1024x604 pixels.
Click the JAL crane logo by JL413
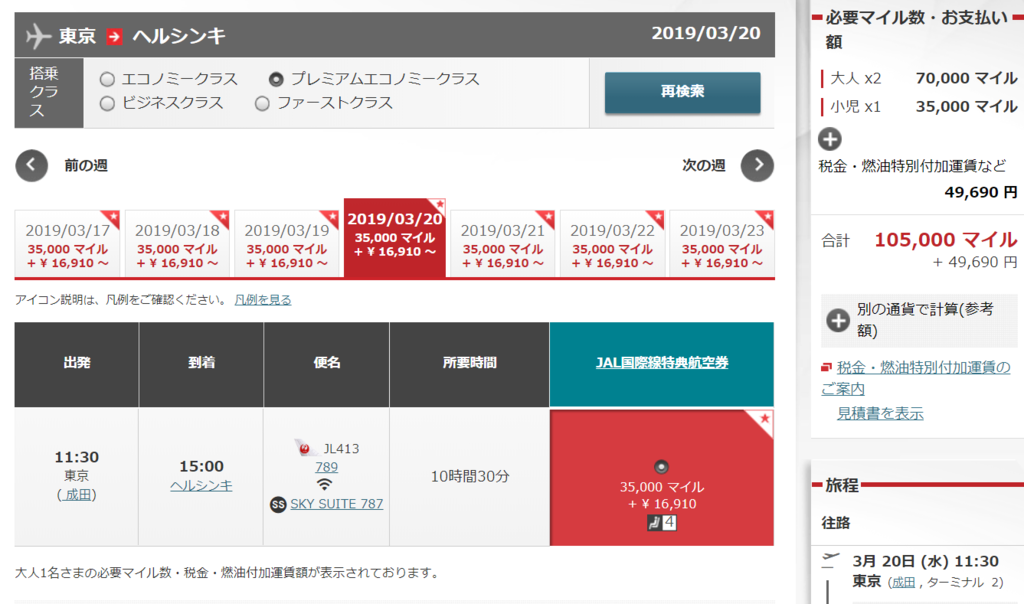304,448
